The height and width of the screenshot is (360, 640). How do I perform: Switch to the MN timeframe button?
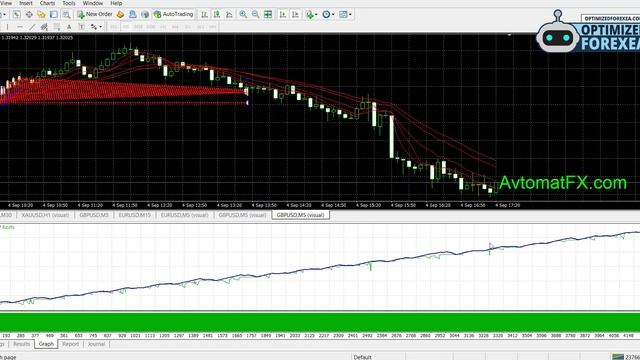click(x=213, y=27)
